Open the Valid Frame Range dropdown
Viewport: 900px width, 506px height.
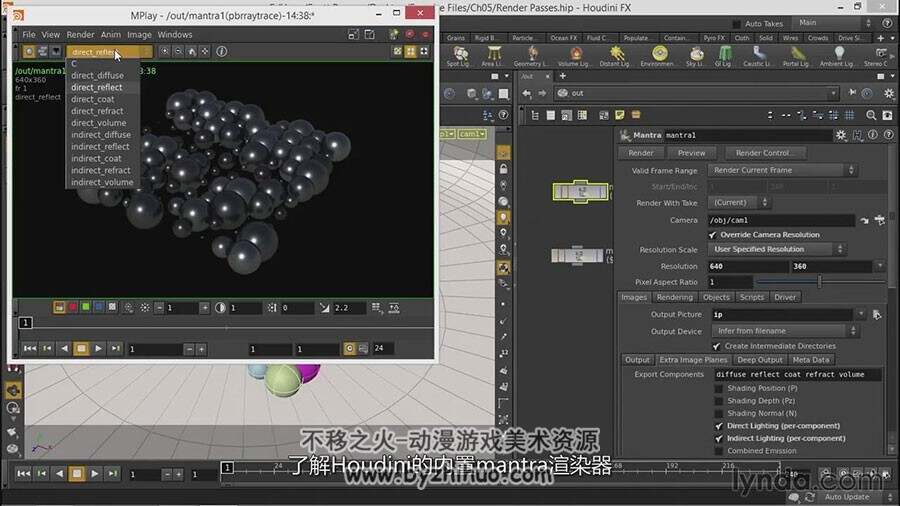782,170
